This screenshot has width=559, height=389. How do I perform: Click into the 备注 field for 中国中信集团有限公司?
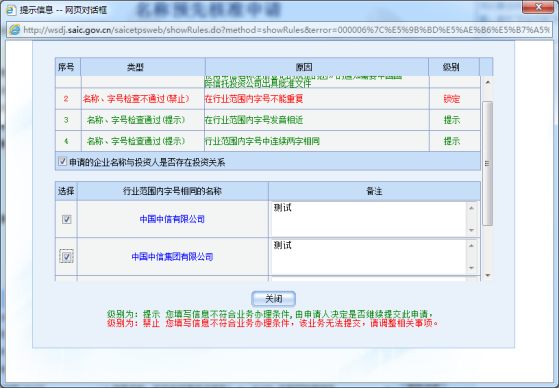click(369, 257)
